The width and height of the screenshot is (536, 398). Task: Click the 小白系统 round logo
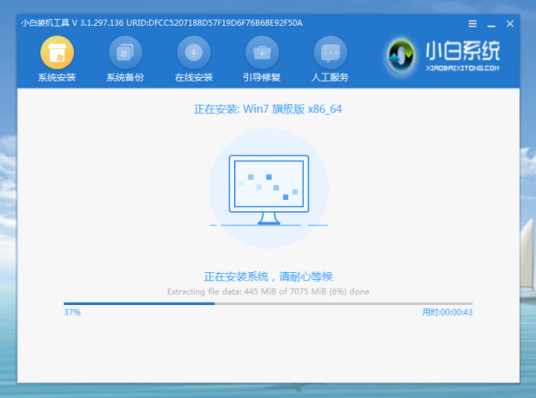point(401,55)
